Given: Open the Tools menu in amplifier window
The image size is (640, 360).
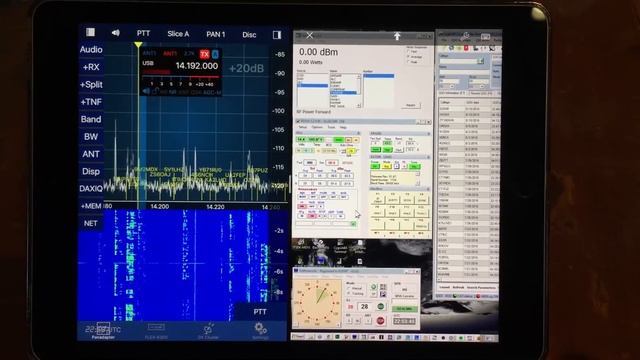Looking at the screenshot, I should click(x=331, y=127).
